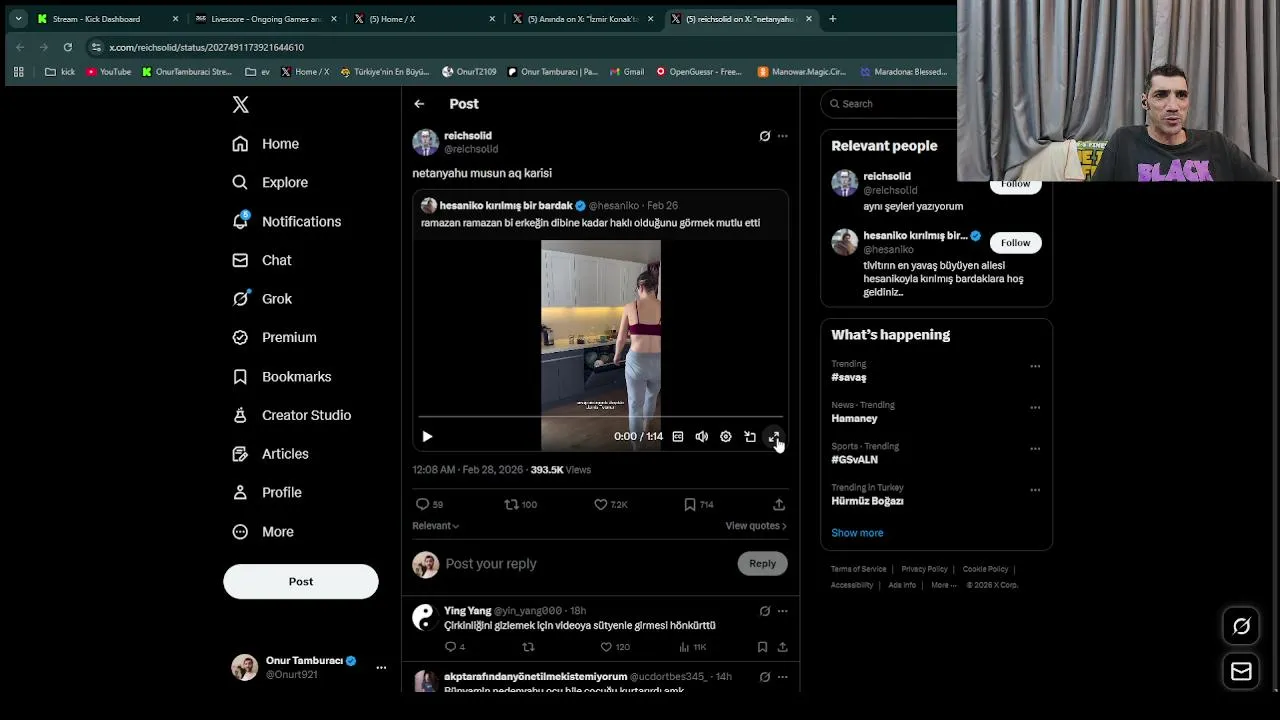
Task: Click Show more under What's happening
Action: (x=857, y=533)
